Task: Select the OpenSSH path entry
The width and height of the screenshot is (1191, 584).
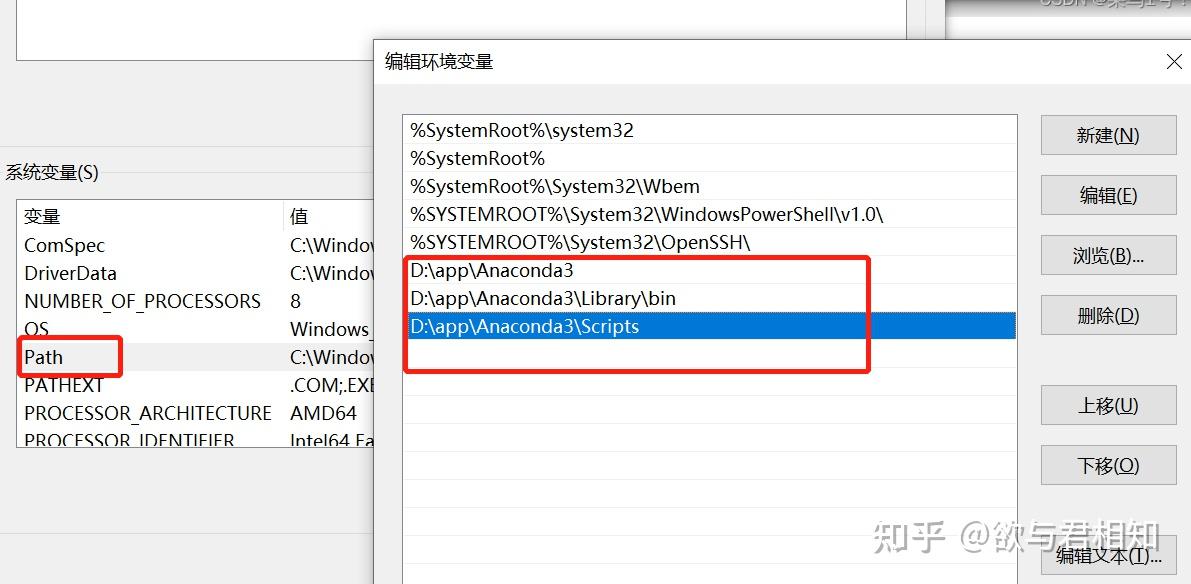Action: (600, 241)
